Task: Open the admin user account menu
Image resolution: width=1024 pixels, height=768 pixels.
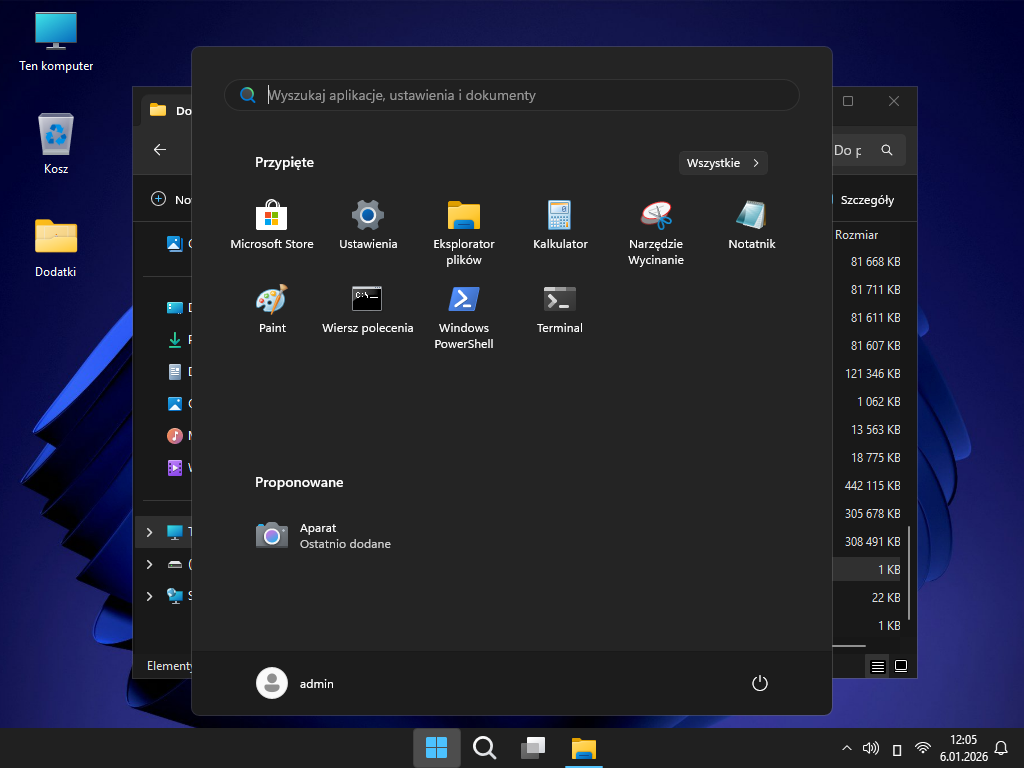Action: coord(296,683)
